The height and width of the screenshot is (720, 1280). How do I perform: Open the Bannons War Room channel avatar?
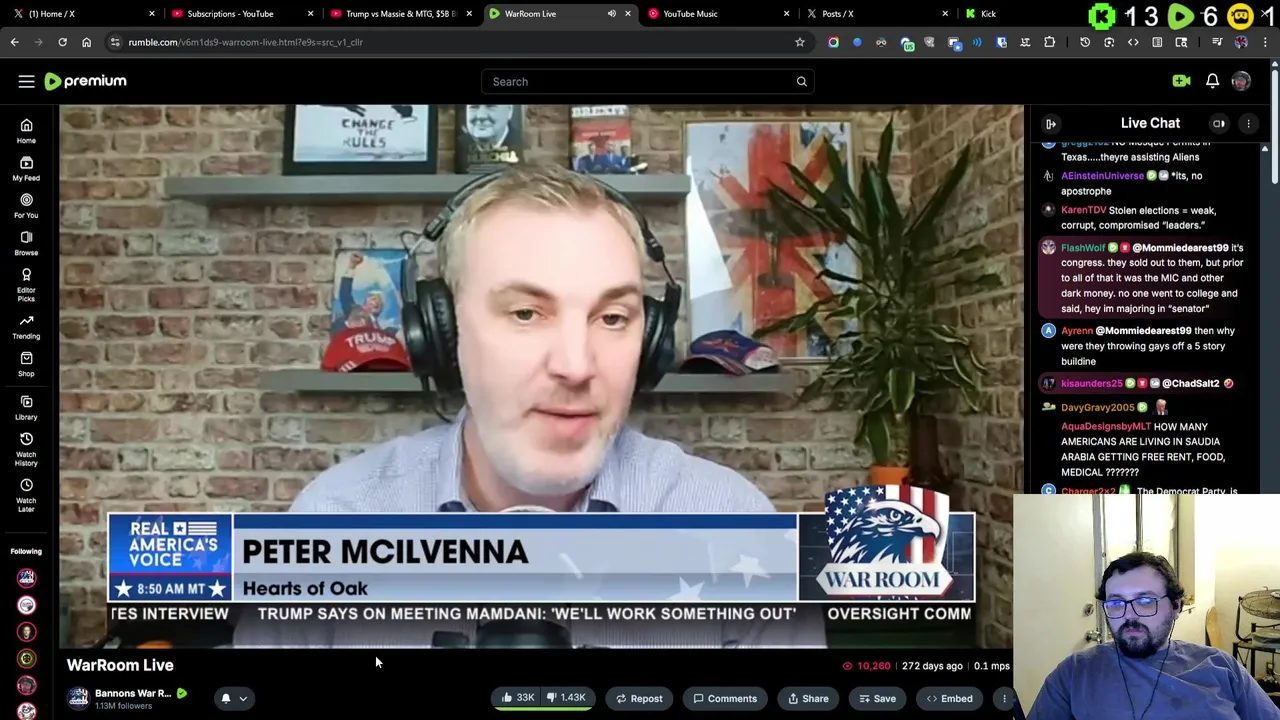[78, 698]
